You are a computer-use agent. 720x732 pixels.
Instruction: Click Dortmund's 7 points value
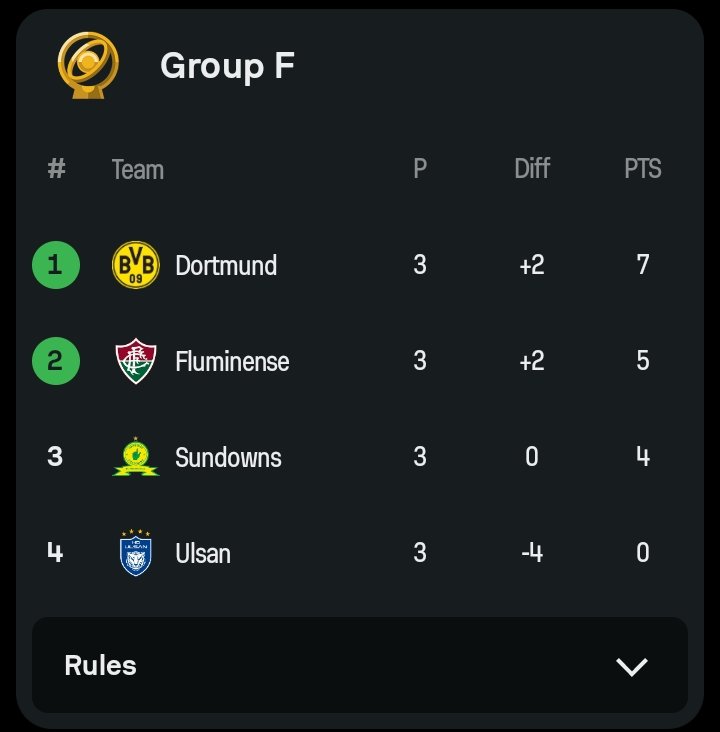pyautogui.click(x=643, y=265)
